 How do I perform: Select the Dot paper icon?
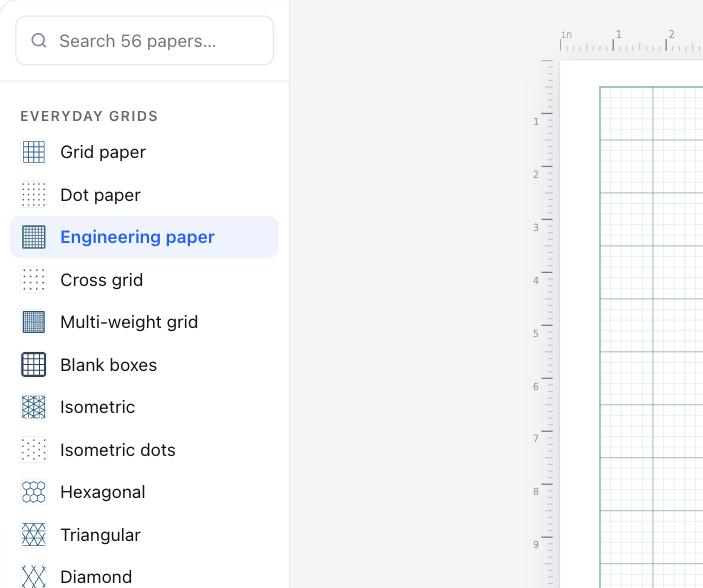pos(34,195)
